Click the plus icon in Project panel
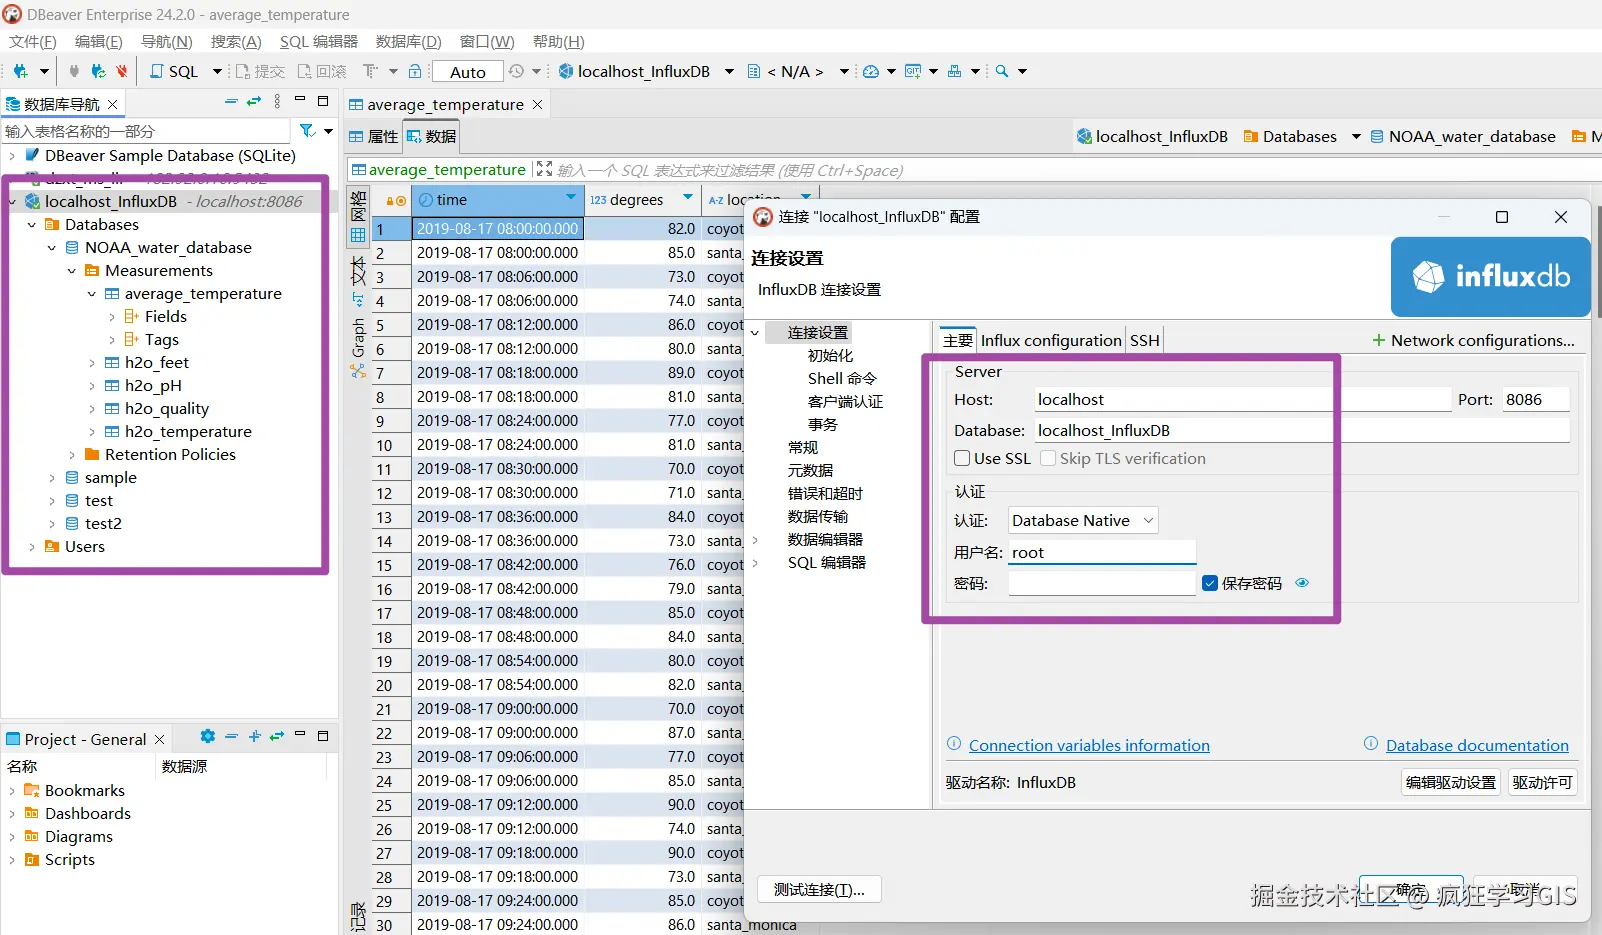Image resolution: width=1602 pixels, height=935 pixels. [254, 737]
